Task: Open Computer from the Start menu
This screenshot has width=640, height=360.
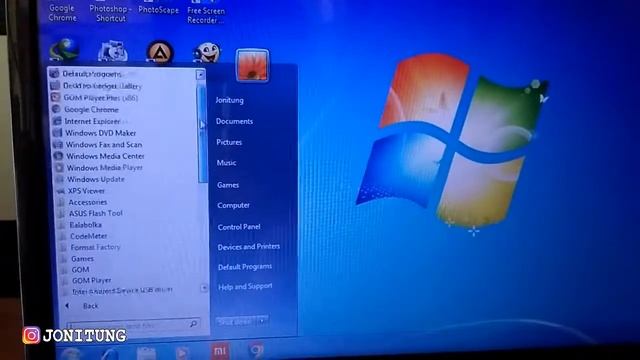Action: click(x=233, y=205)
